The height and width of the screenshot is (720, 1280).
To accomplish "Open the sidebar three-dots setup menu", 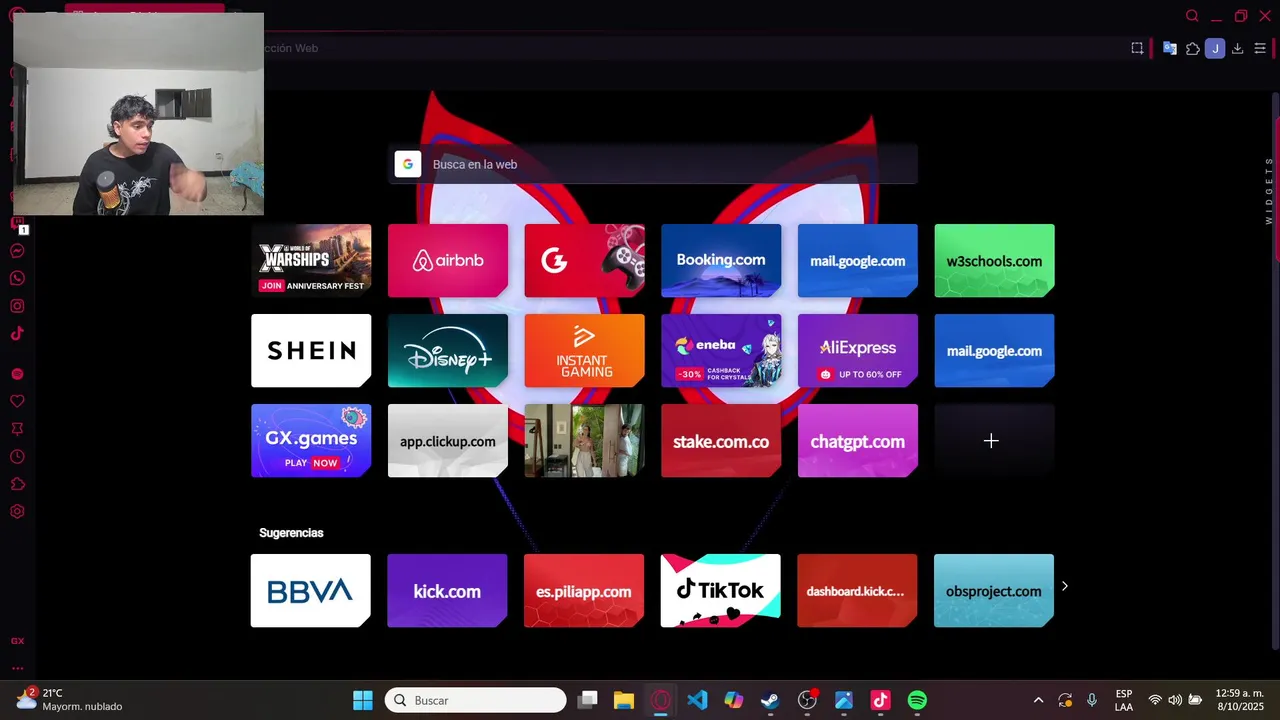I will point(17,668).
